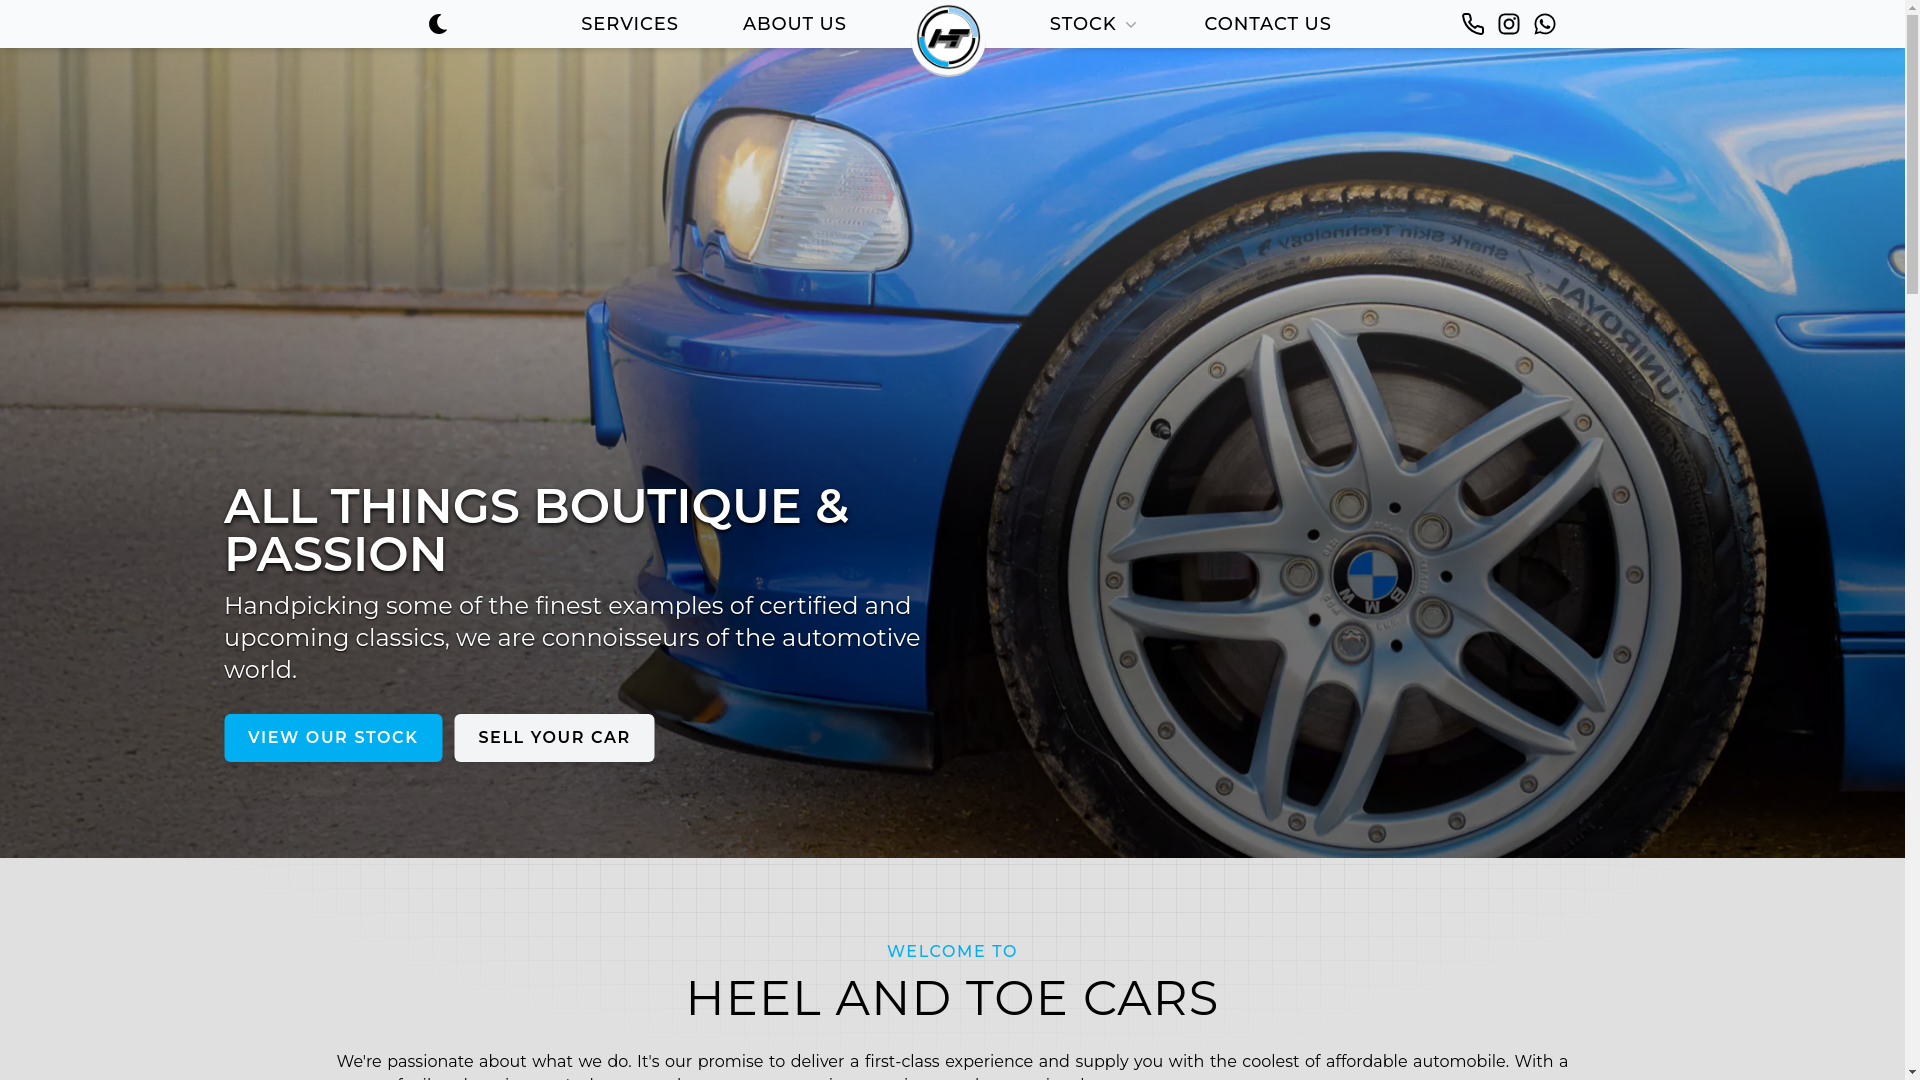Open the Instagram icon link
The image size is (1920, 1080).
(1509, 24)
